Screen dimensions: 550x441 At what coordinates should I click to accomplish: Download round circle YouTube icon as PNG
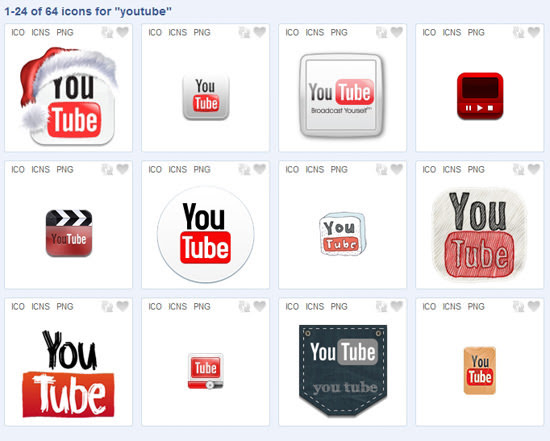point(202,169)
